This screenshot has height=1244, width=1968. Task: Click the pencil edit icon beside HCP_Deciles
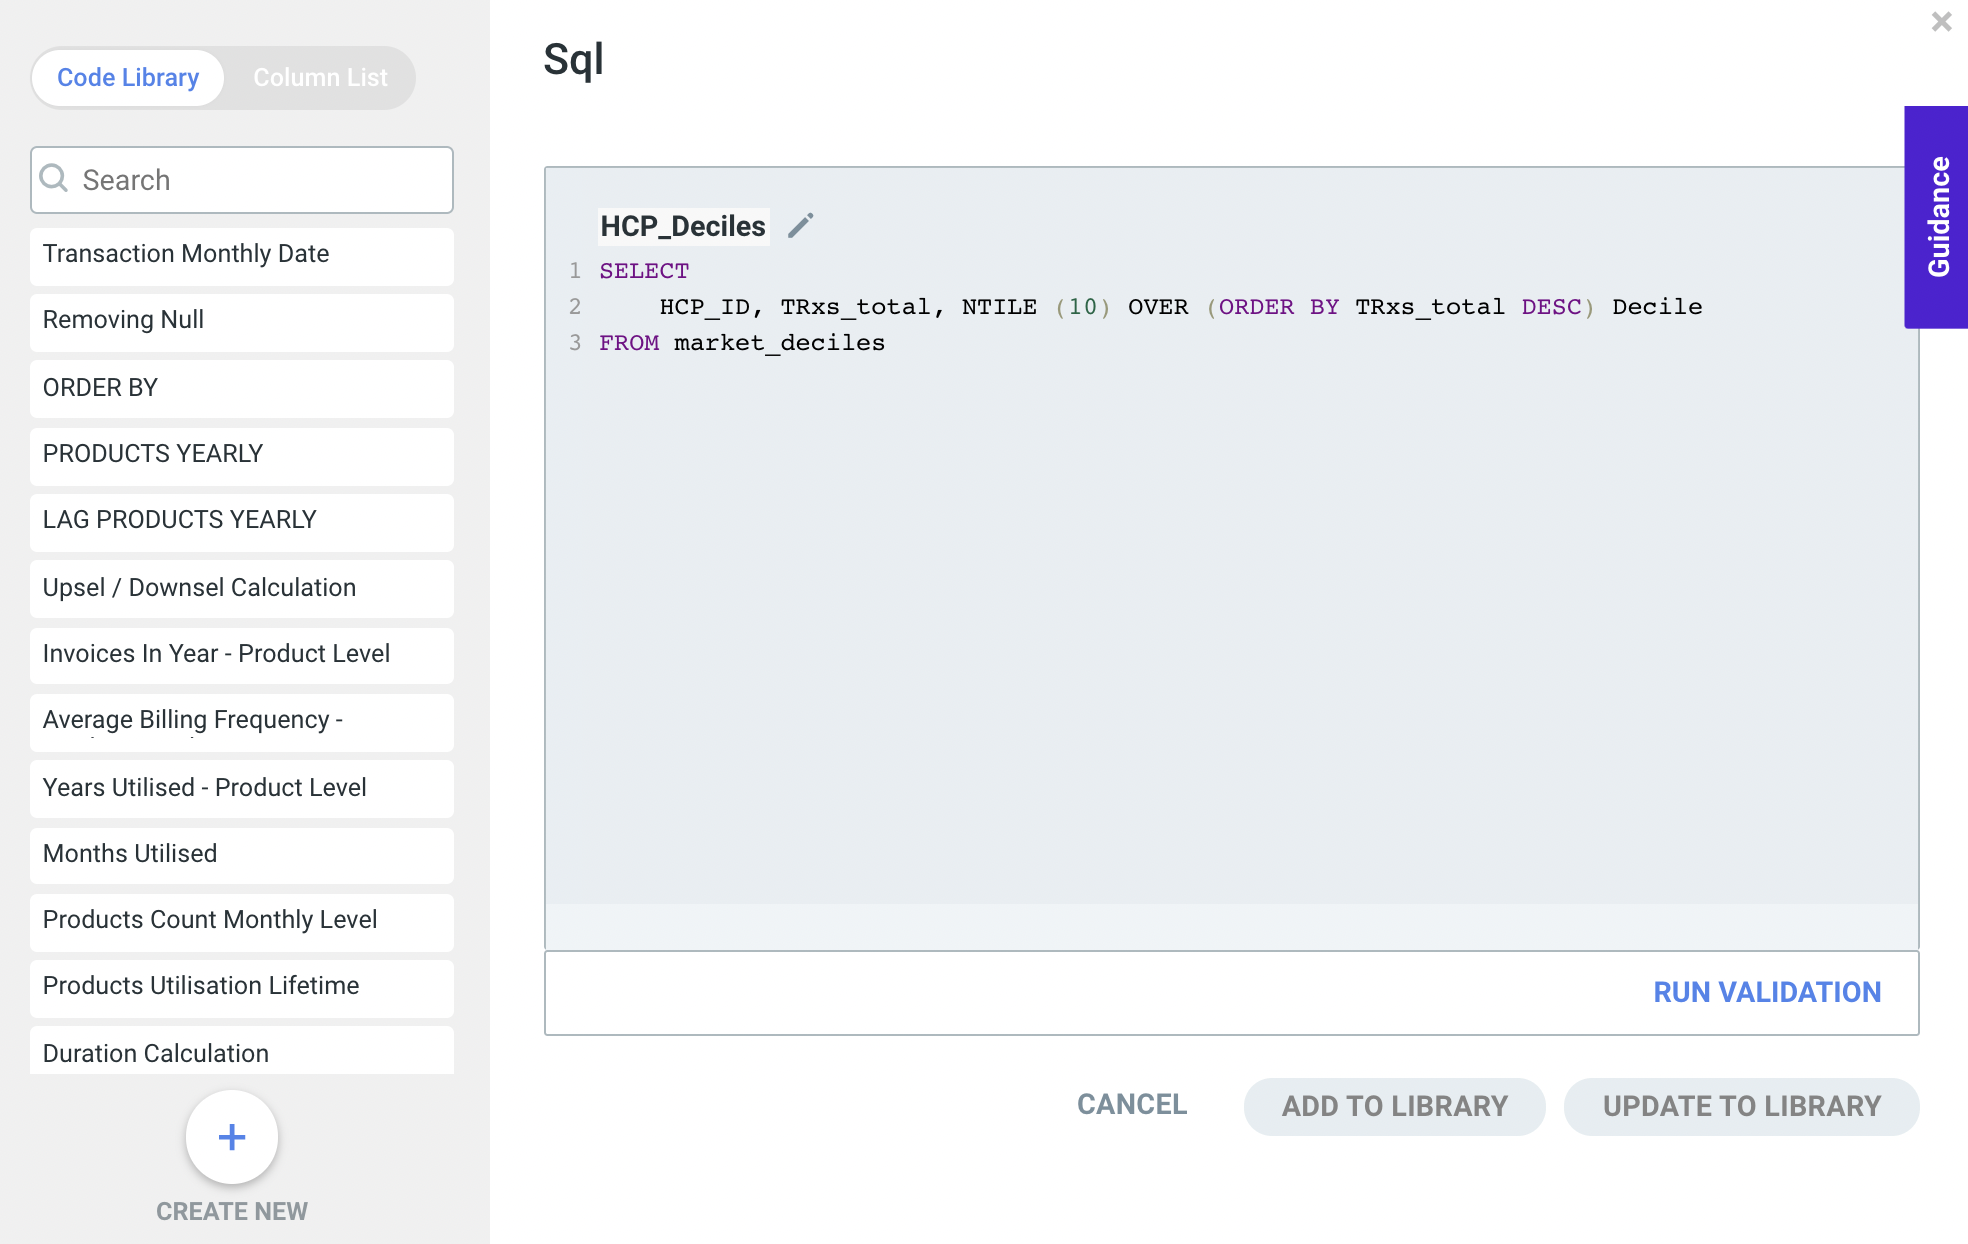point(800,226)
